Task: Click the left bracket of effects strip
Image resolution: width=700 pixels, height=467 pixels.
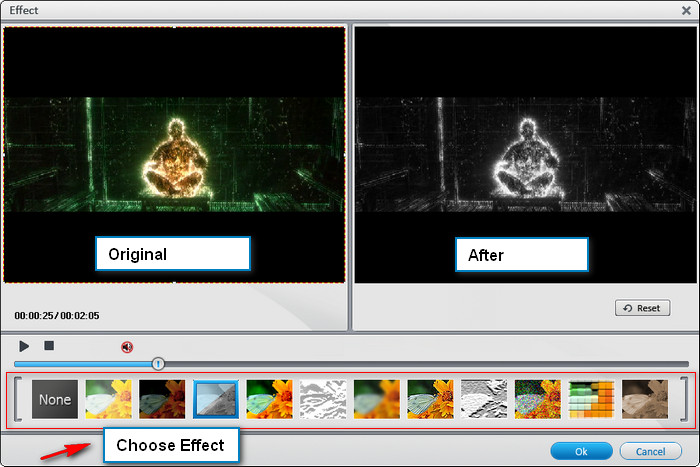Action: 18,399
